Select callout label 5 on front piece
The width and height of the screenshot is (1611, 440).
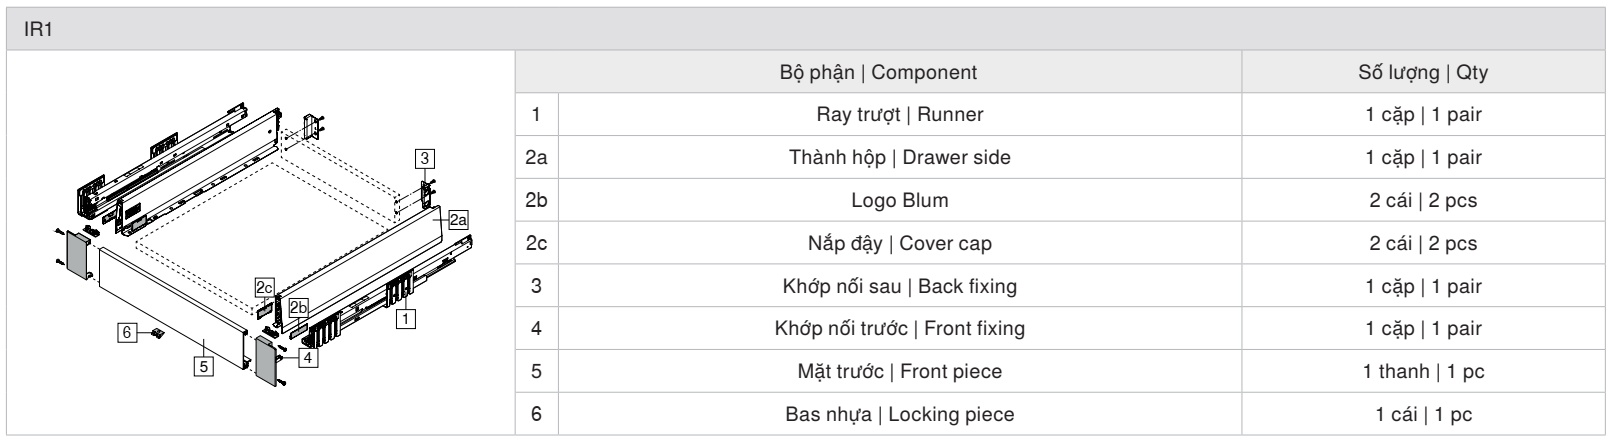tap(203, 366)
